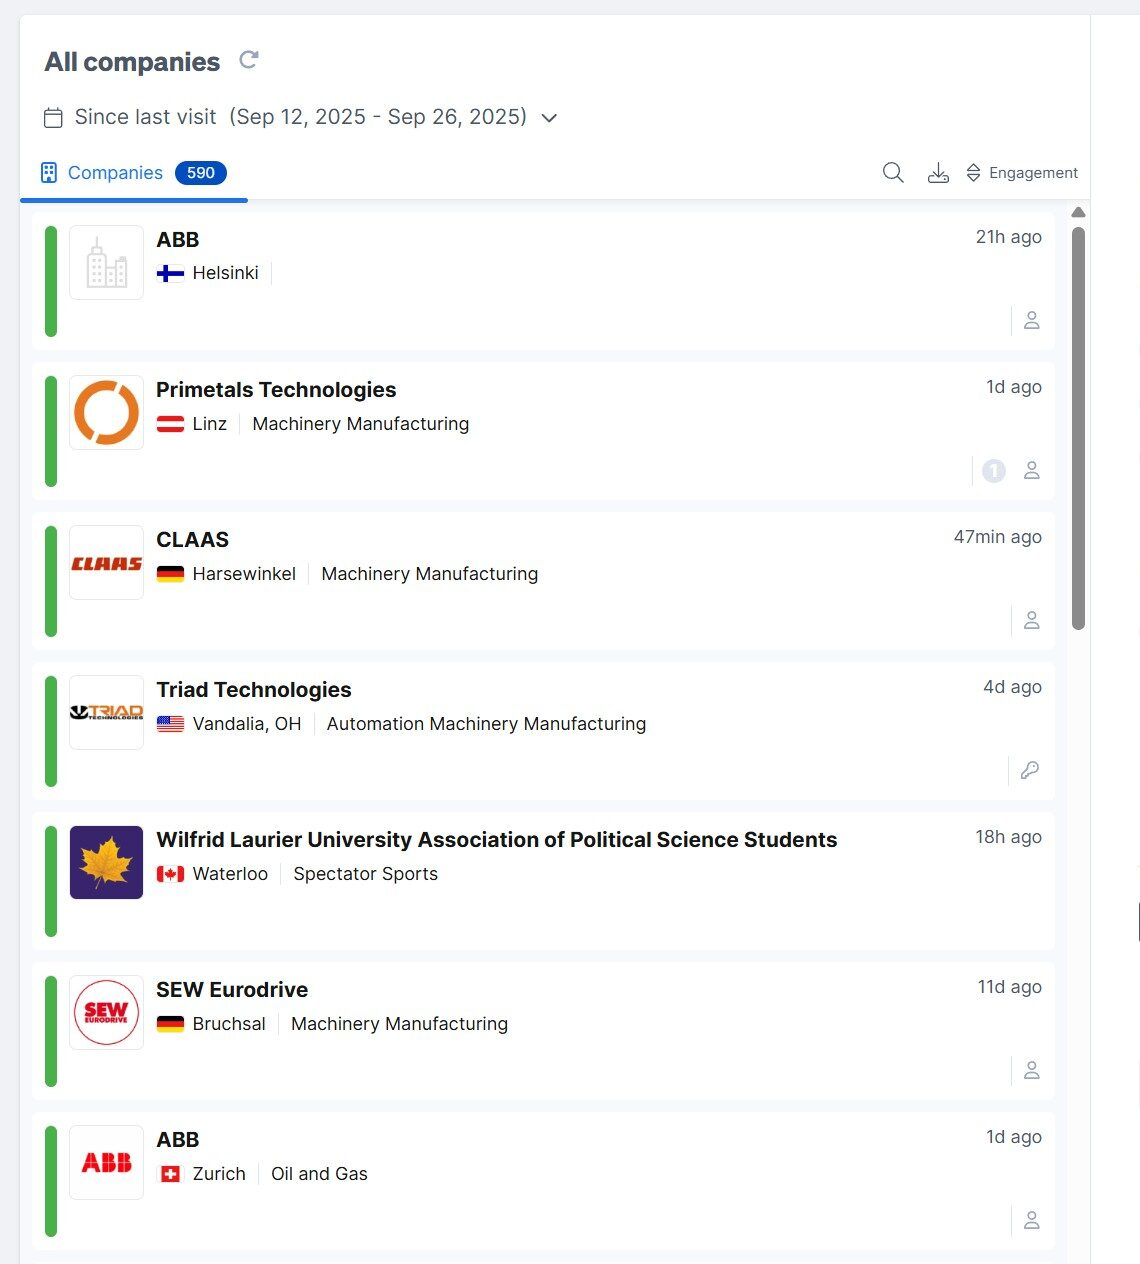Click the CLAAS logo thumbnail

[106, 563]
